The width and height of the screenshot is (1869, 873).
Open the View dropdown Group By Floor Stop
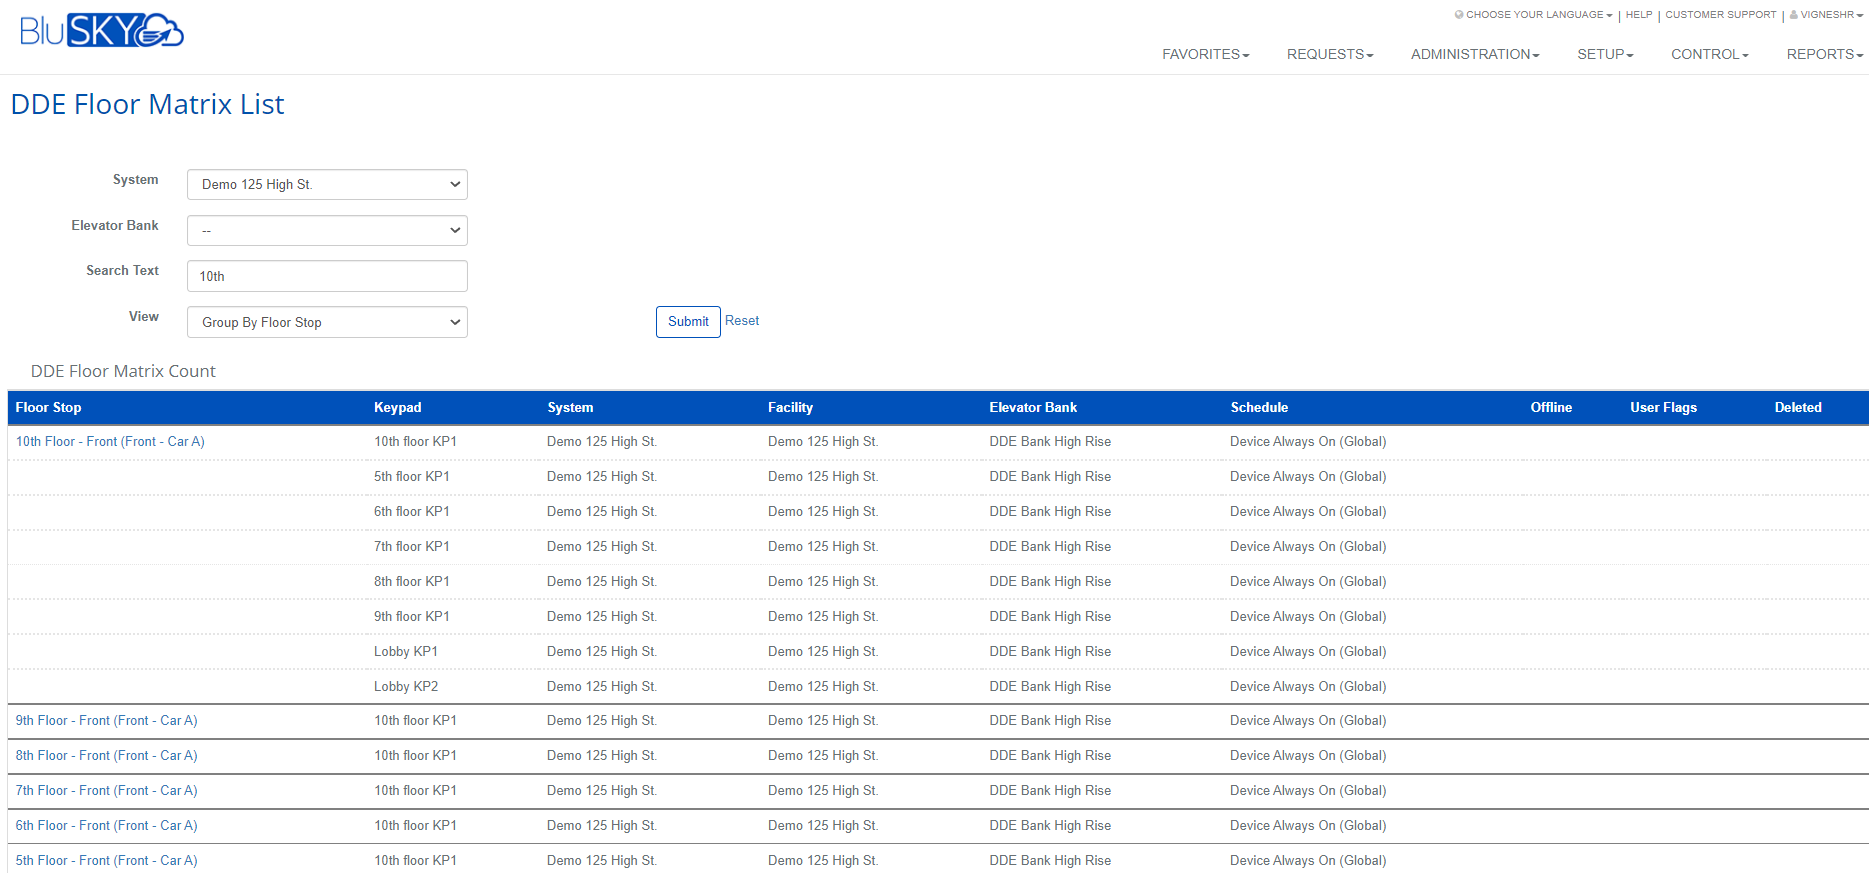[327, 323]
